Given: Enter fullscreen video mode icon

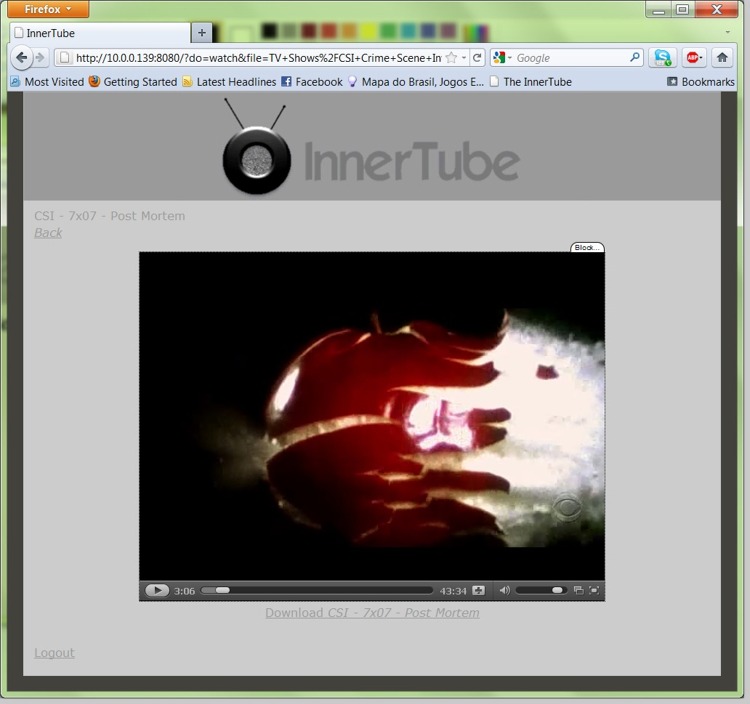Looking at the screenshot, I should [x=594, y=590].
